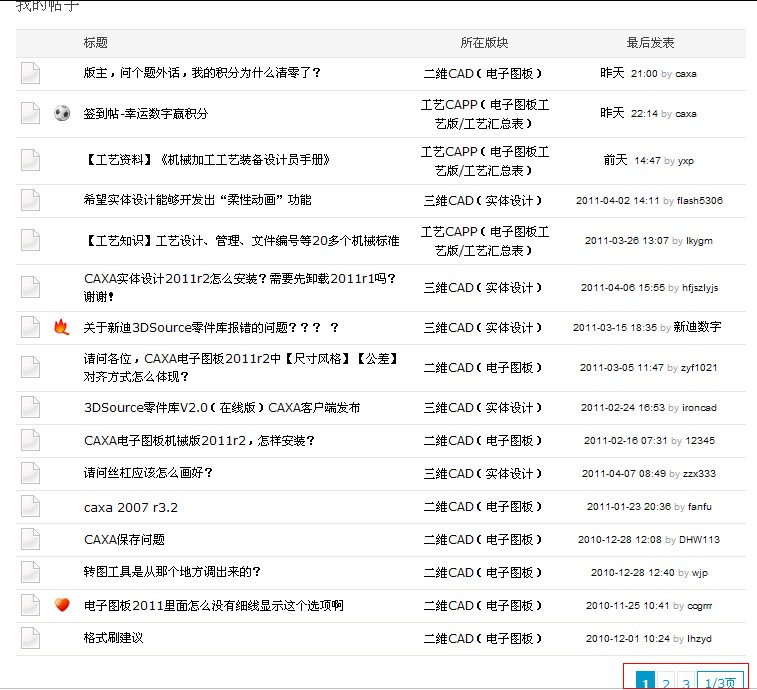The height and width of the screenshot is (690, 757).
Task: Click the document icon beside 格式刷建议 post
Action: 30,638
